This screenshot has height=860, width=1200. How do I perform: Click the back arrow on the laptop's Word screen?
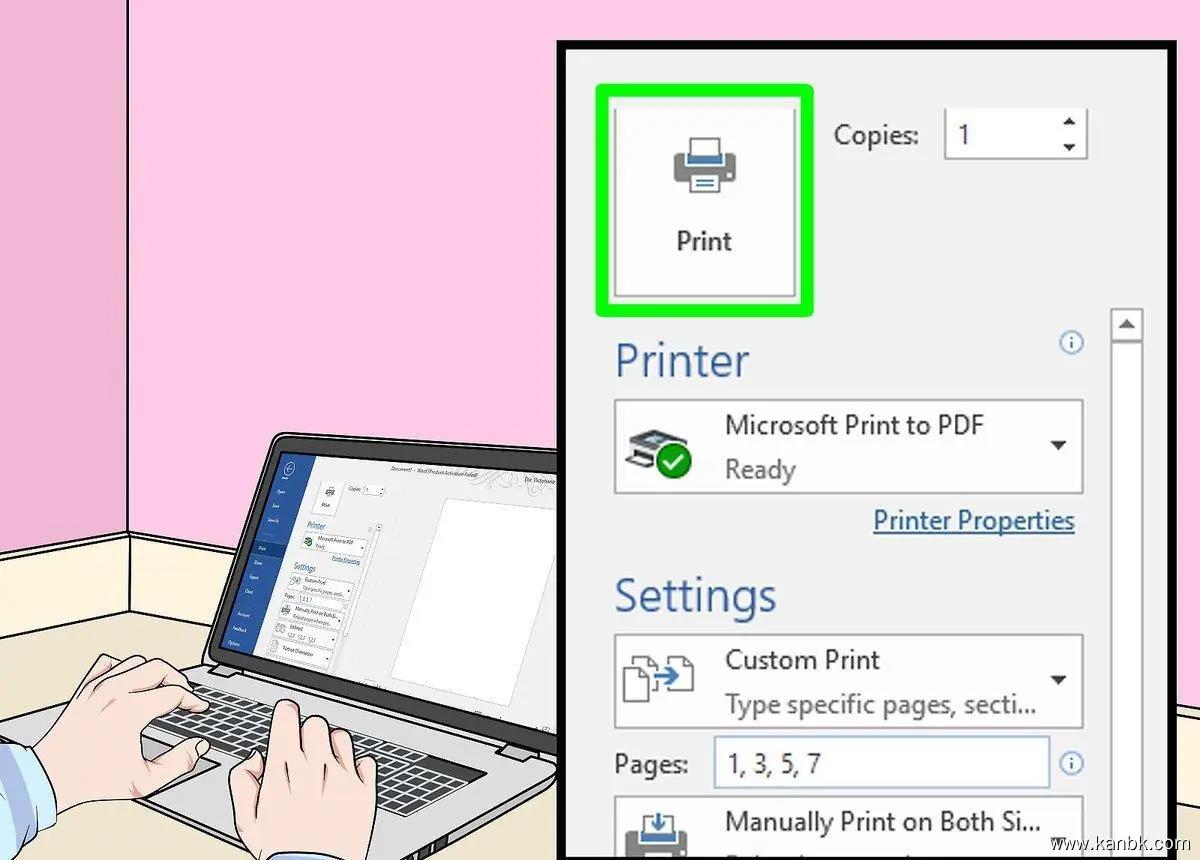click(x=290, y=468)
